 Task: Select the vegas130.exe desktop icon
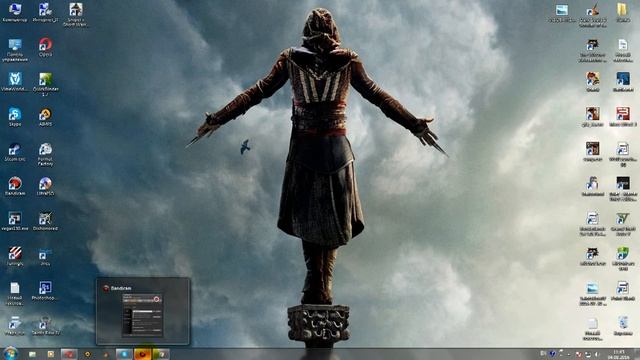tap(15, 221)
